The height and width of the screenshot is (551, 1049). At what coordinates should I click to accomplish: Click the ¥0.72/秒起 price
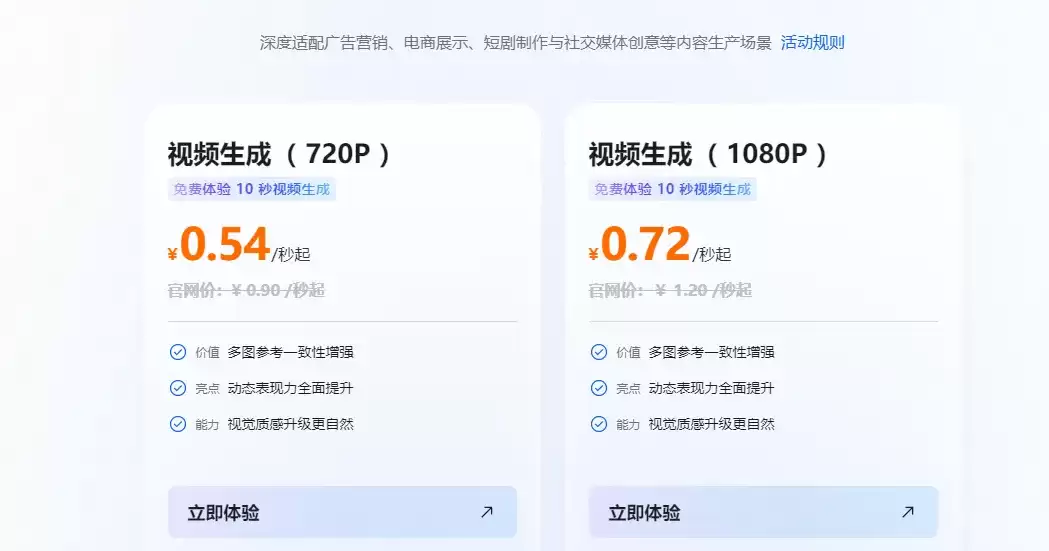coord(660,245)
